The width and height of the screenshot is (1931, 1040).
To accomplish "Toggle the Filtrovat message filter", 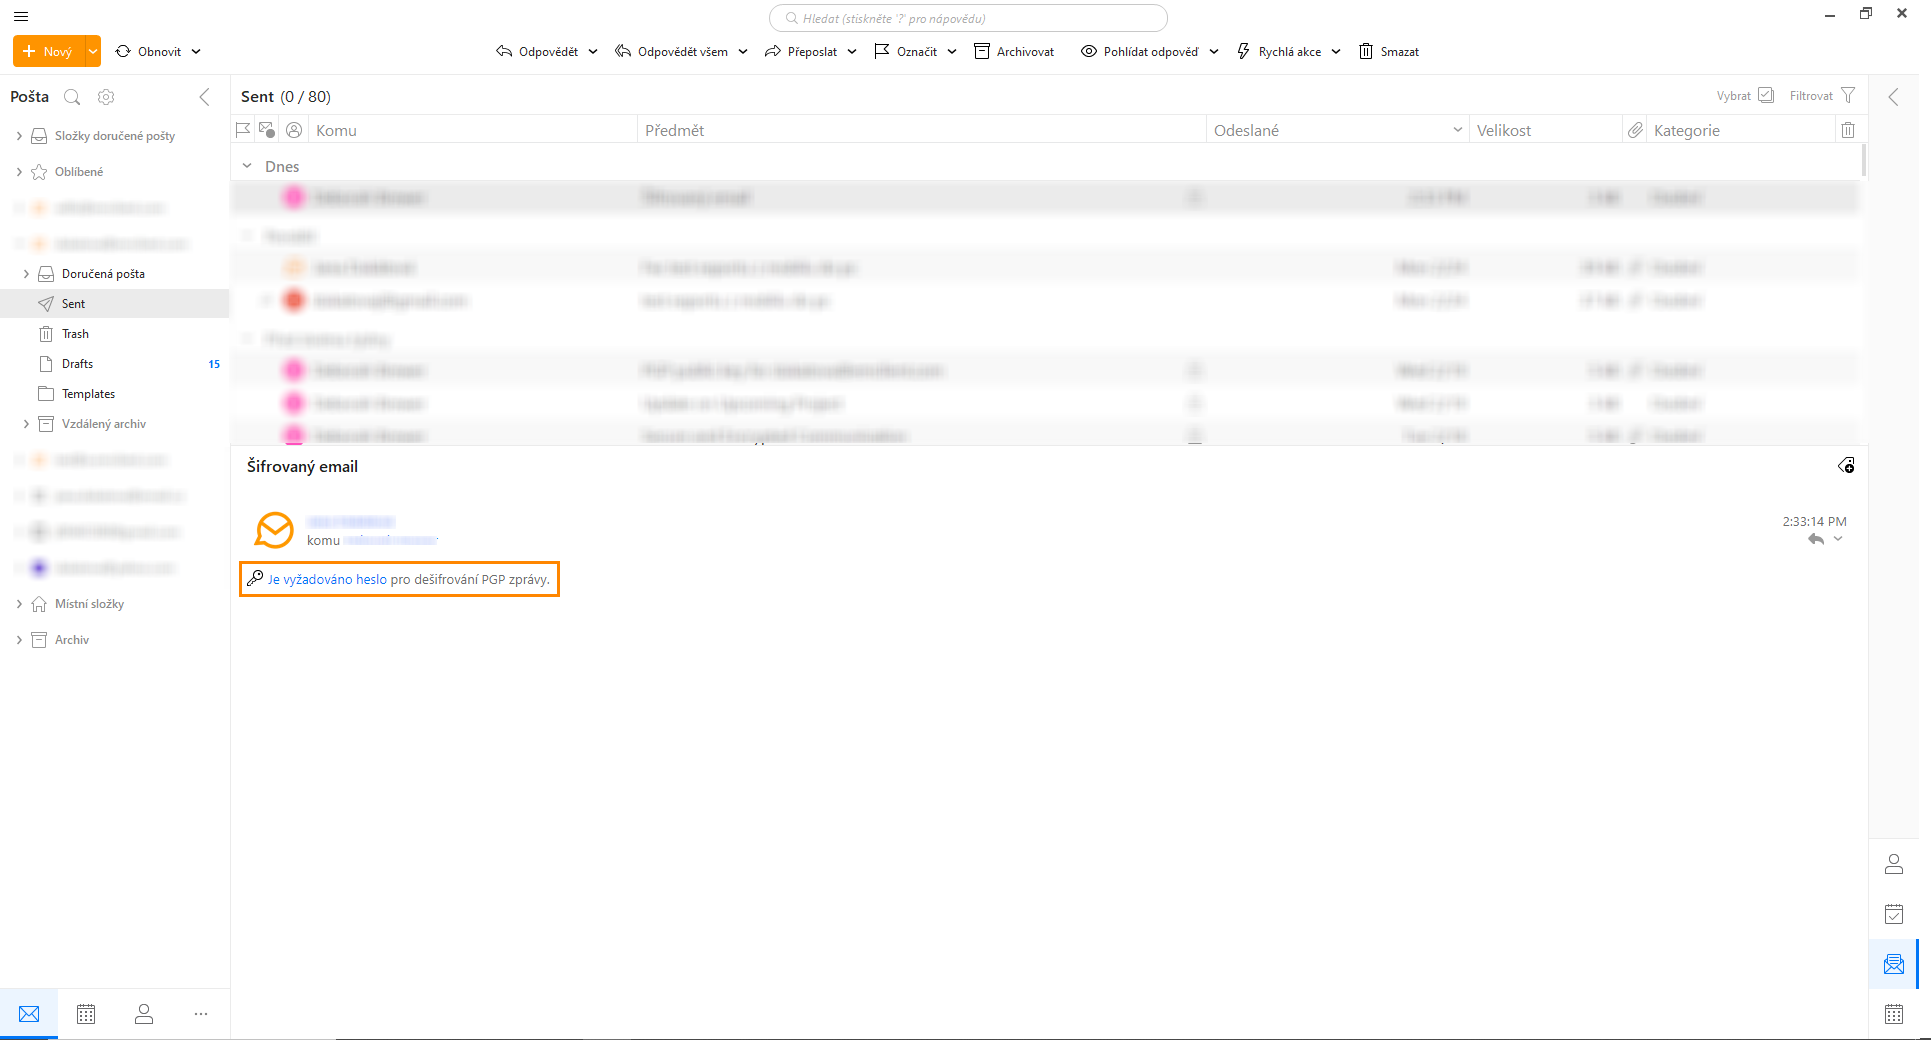I will [1847, 96].
